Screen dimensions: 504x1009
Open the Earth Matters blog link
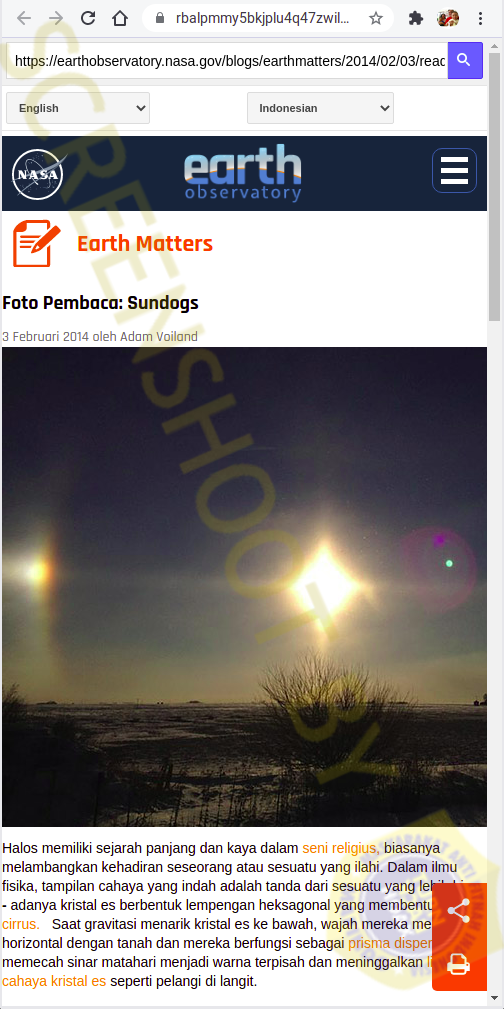145,244
